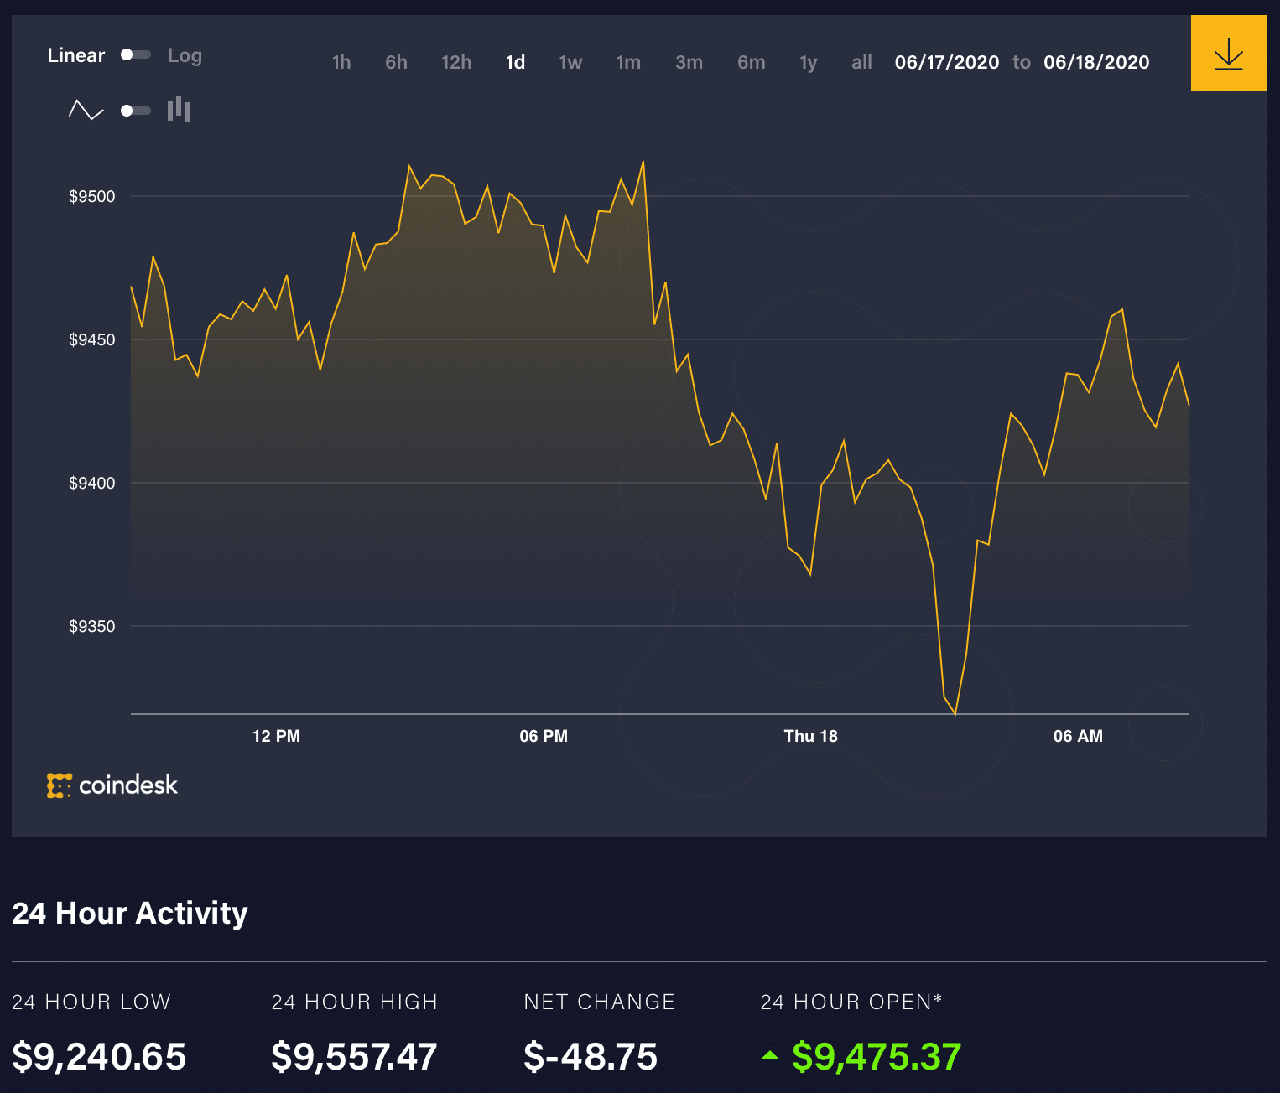
Task: Toggle the Linear/Log scale switch
Action: (136, 55)
